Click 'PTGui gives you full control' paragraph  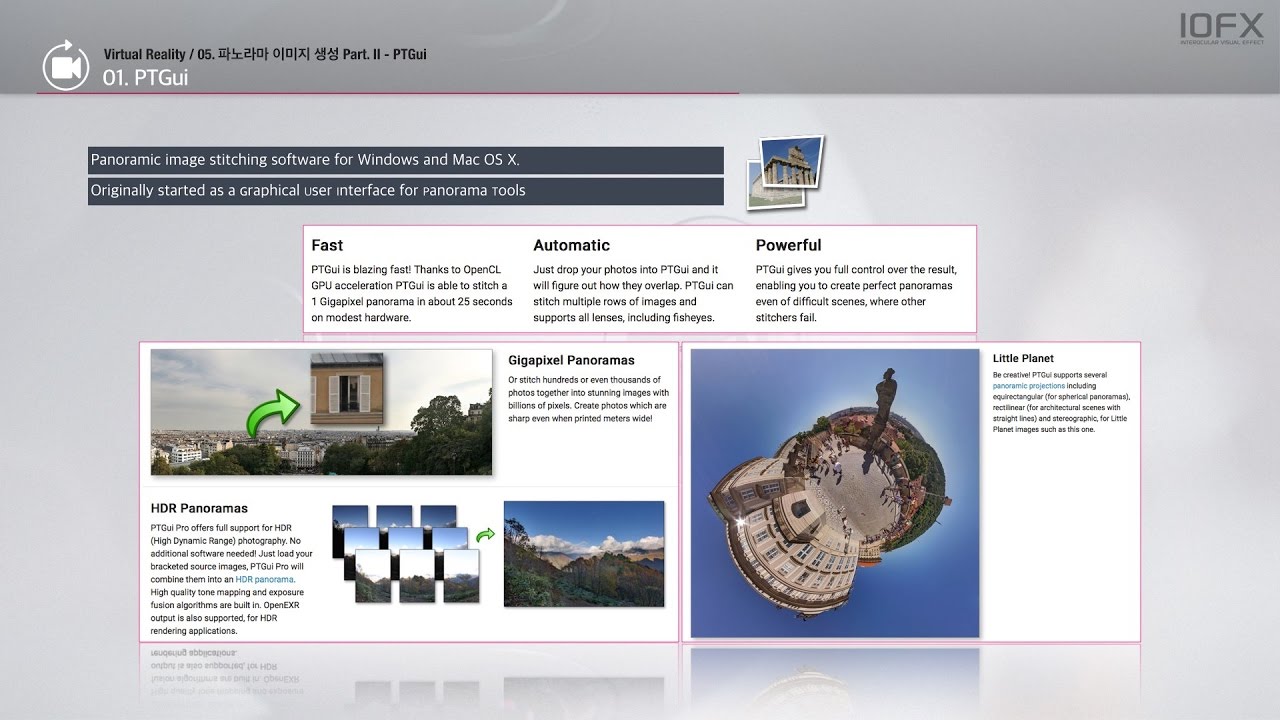[x=856, y=293]
